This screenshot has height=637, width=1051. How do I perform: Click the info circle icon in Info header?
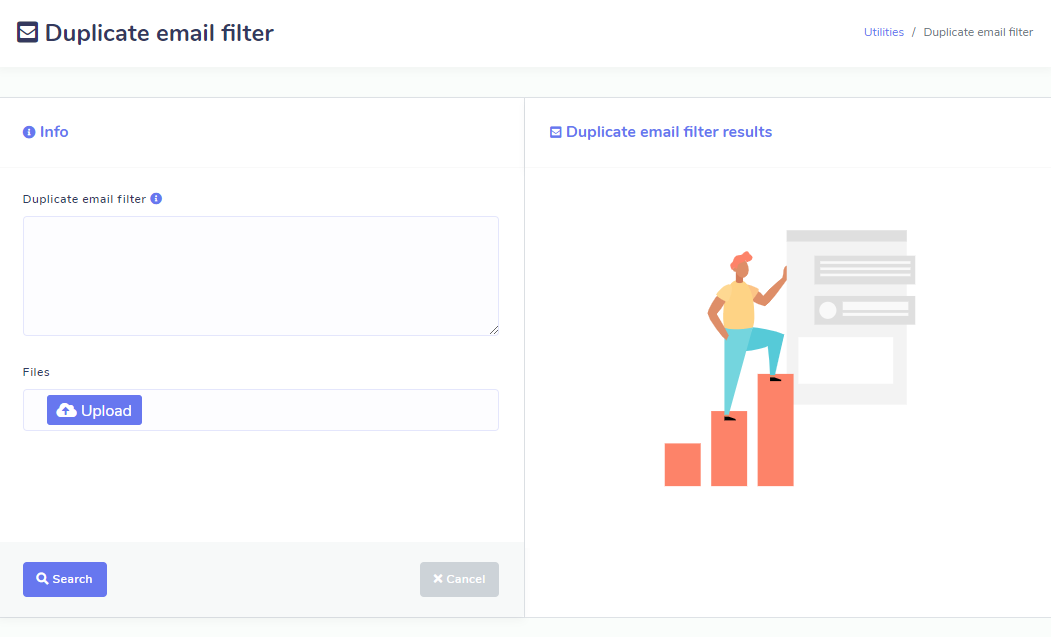coord(29,132)
